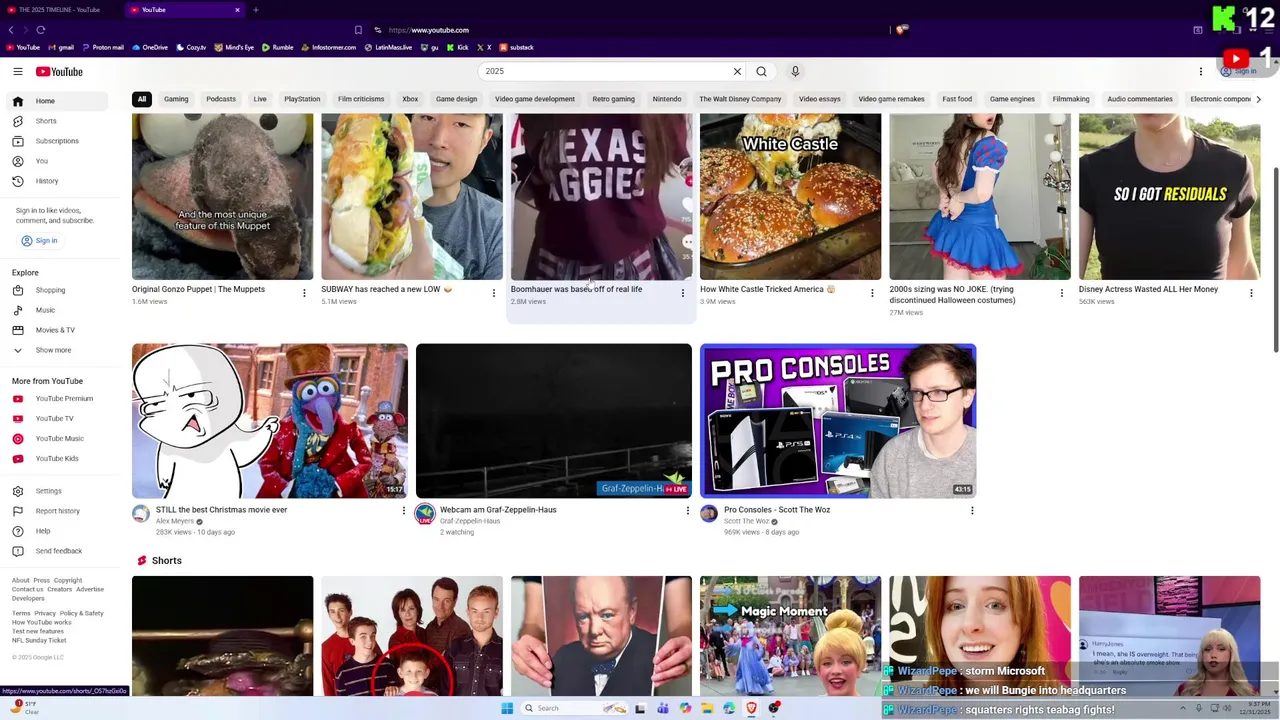
Task: Open Windows Start menu
Action: (x=507, y=708)
